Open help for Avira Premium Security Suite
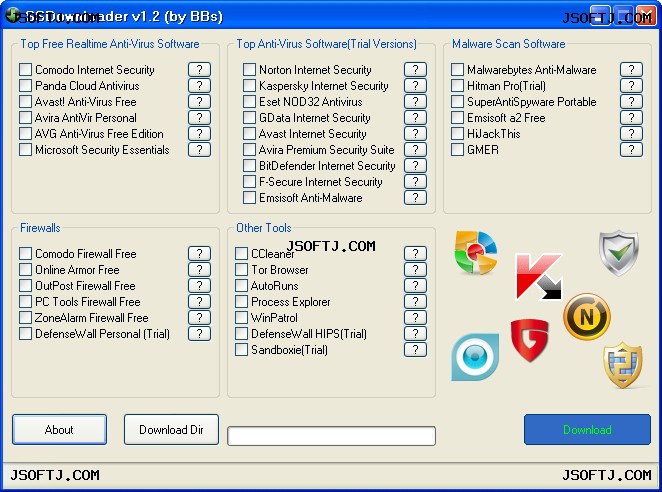 (415, 150)
